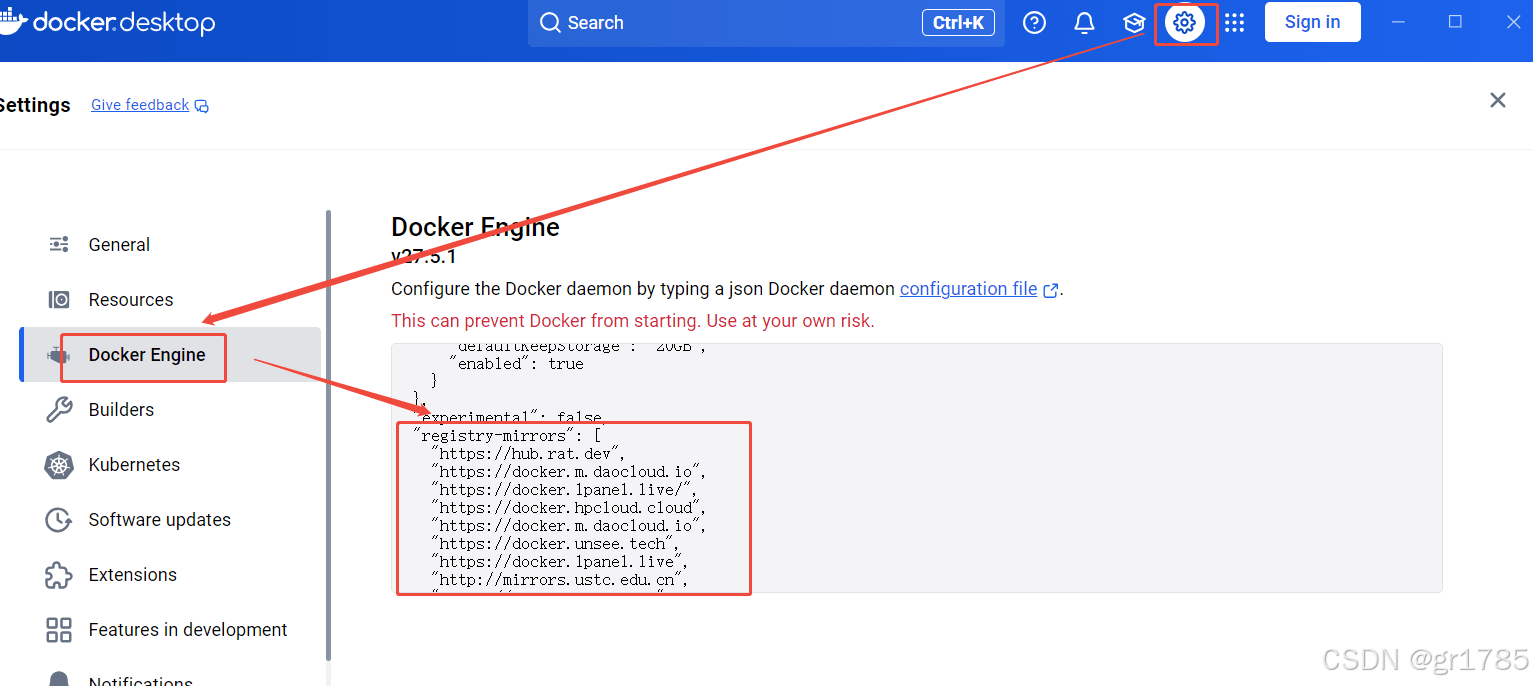Open the notifications bell icon
The width and height of the screenshot is (1533, 686).
[x=1084, y=23]
